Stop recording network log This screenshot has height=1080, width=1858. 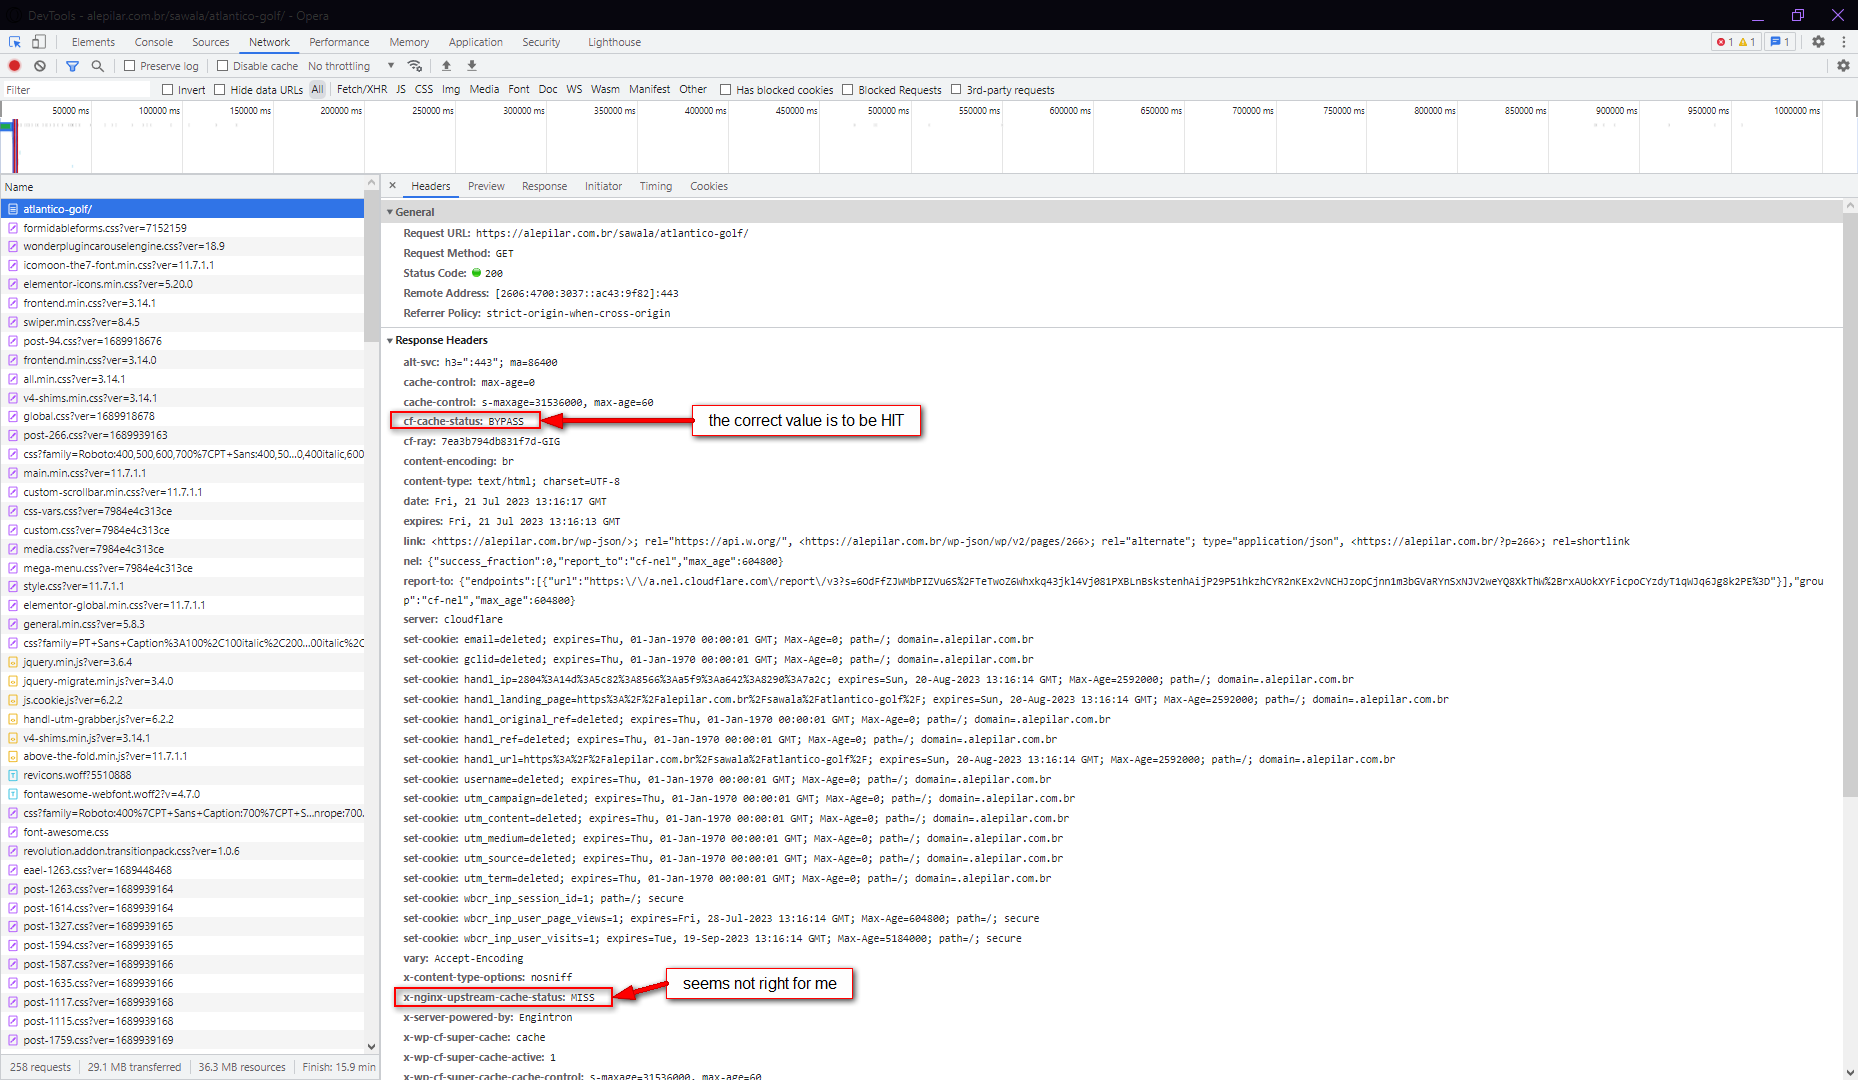pyautogui.click(x=15, y=66)
